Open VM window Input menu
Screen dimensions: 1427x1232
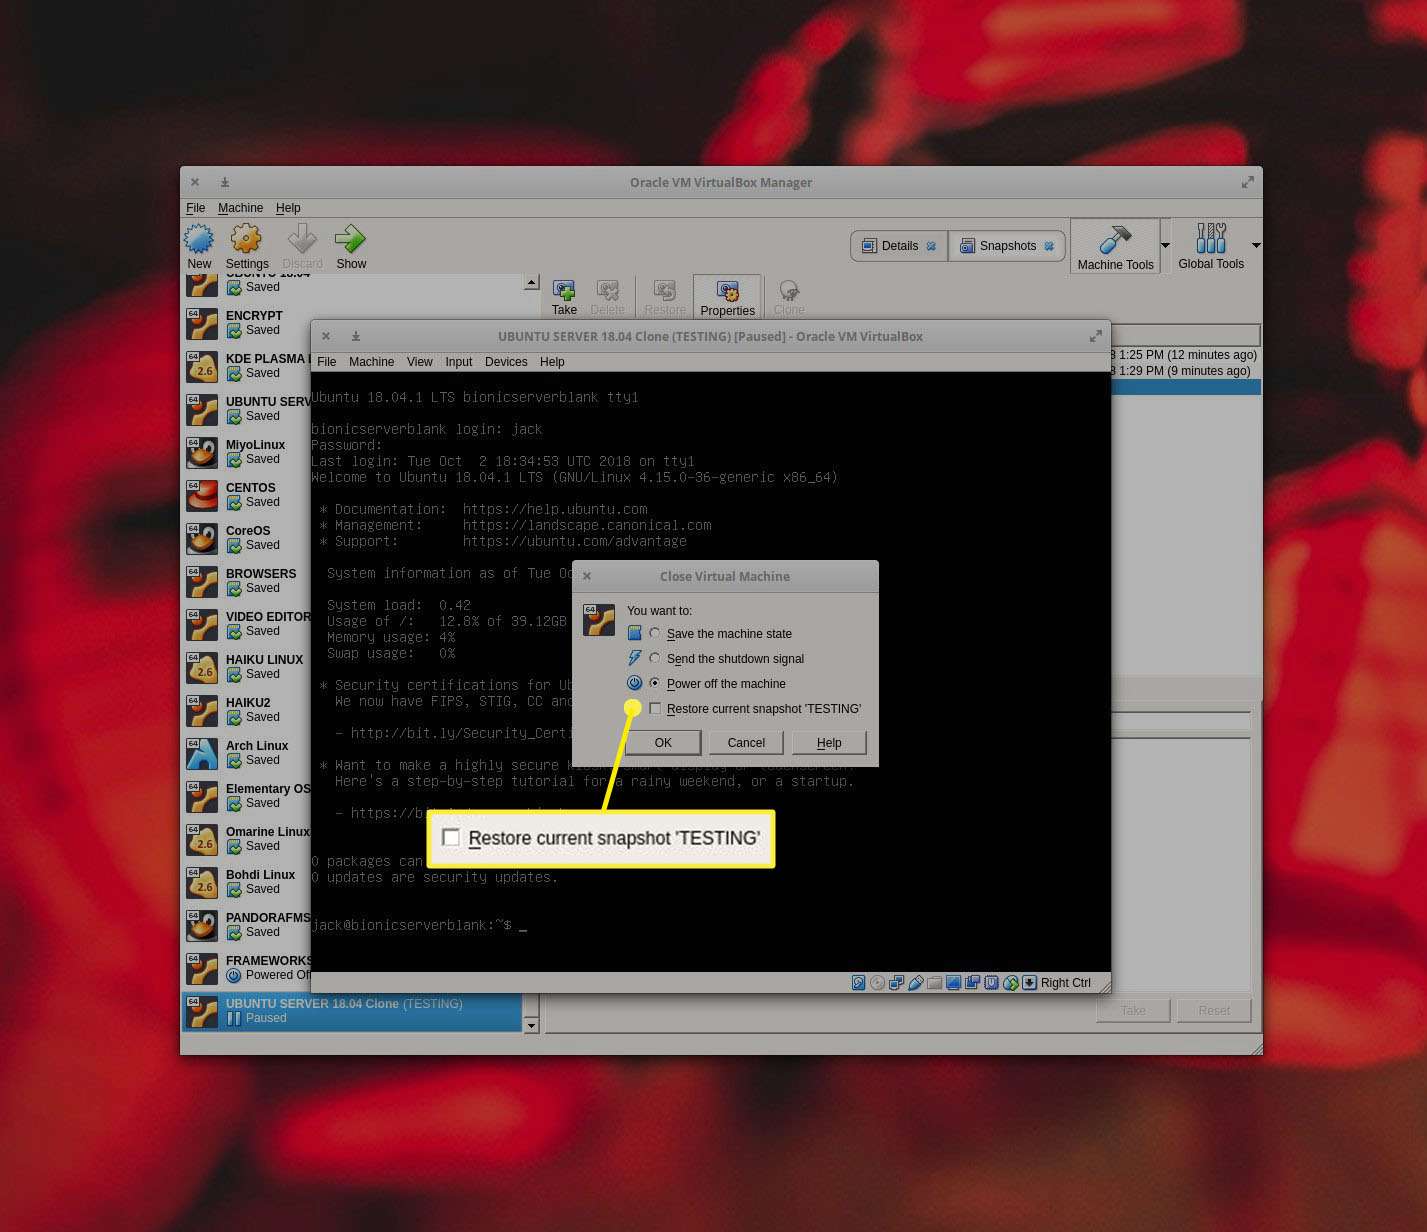(459, 362)
